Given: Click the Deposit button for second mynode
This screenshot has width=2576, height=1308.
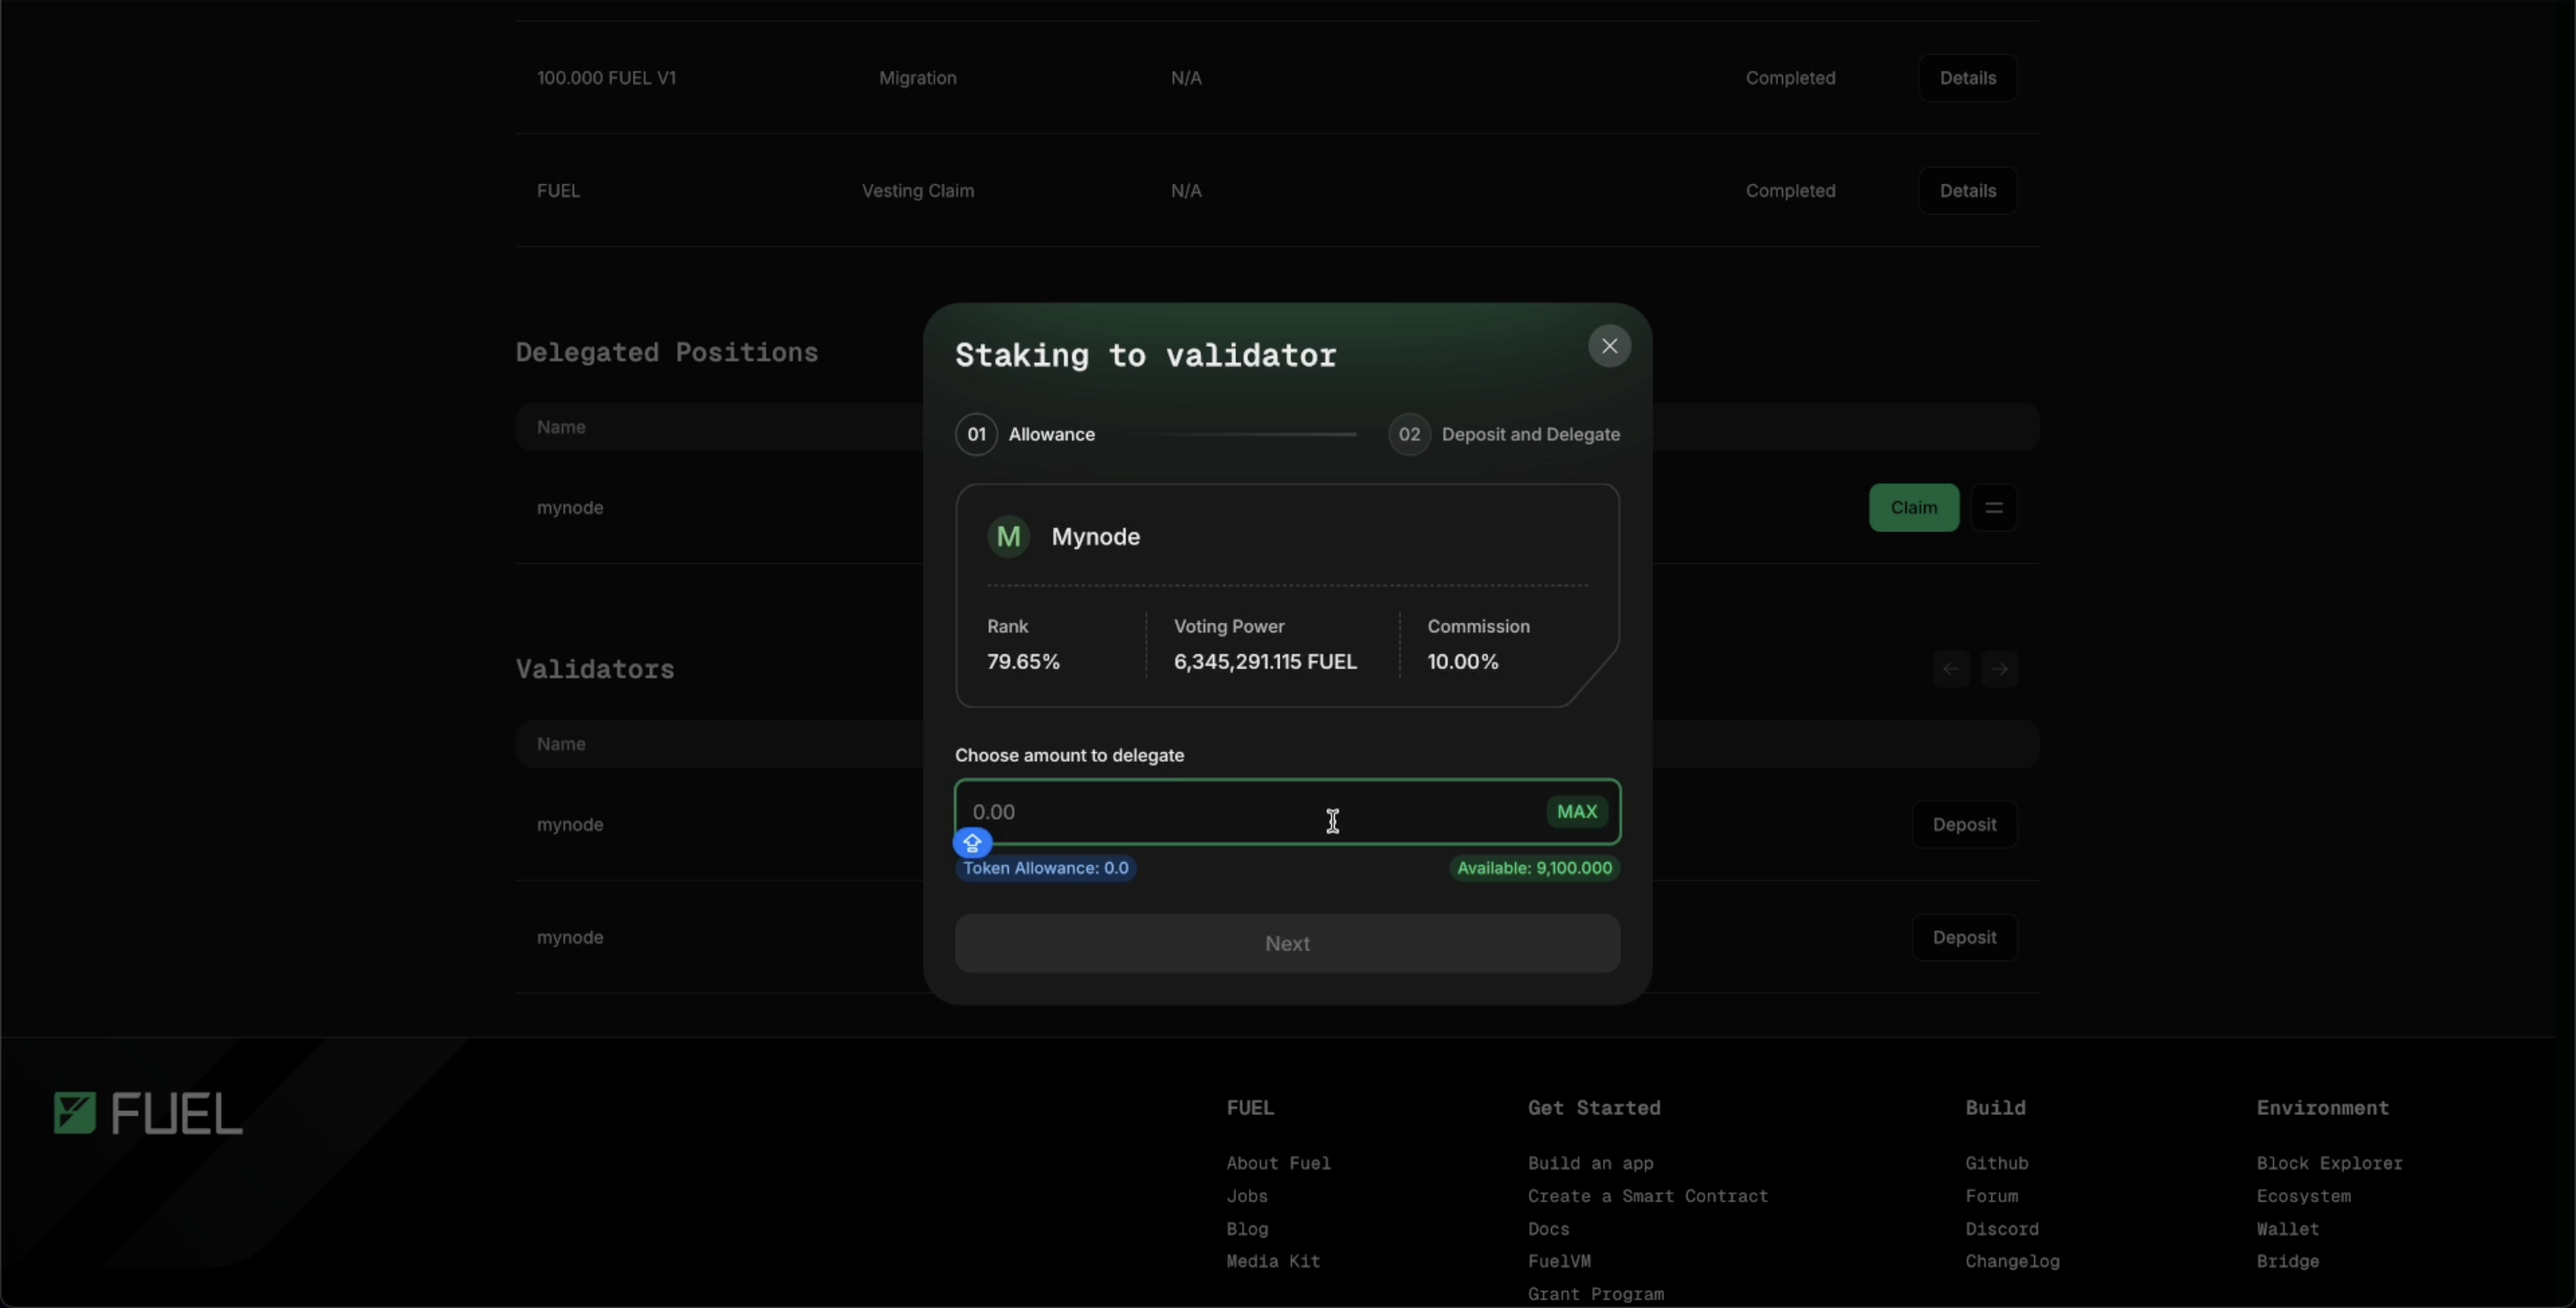Looking at the screenshot, I should click(x=1964, y=937).
